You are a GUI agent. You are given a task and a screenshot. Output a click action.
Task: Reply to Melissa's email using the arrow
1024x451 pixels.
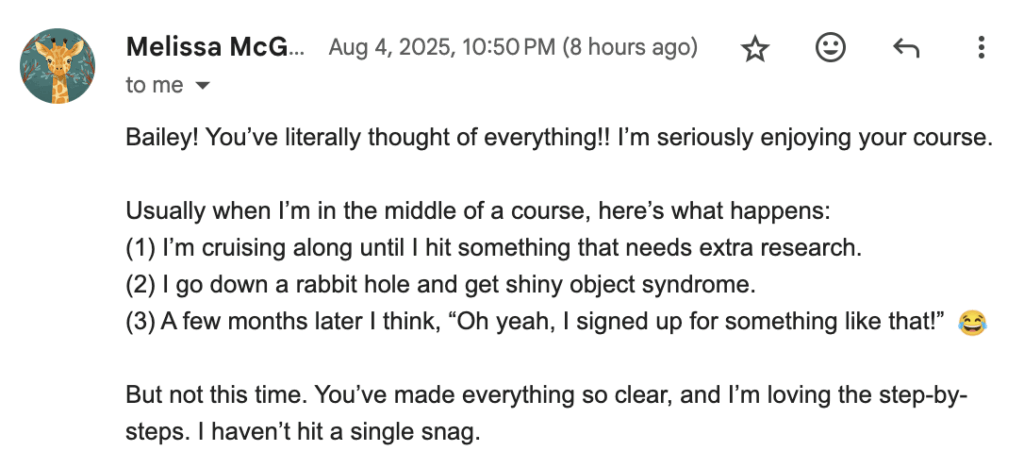tap(905, 48)
